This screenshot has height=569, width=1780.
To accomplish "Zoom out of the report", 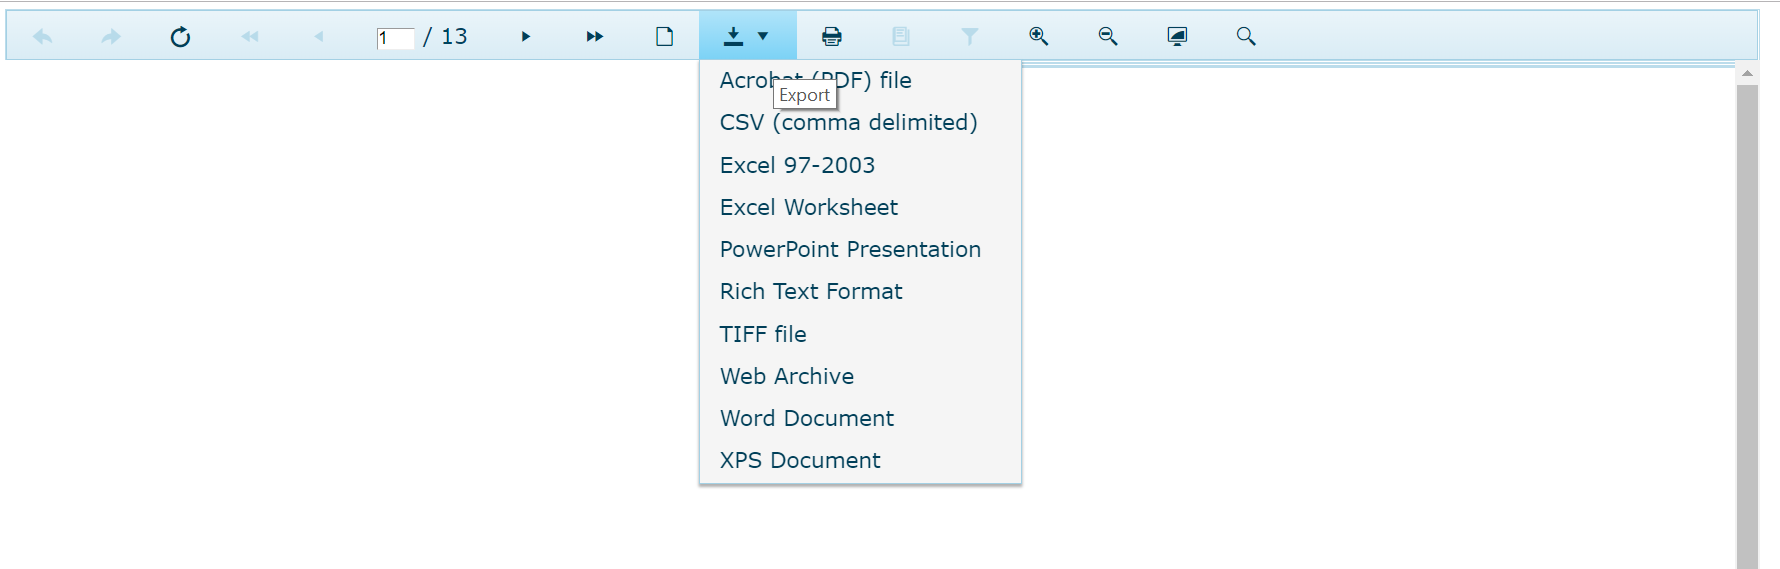I will 1108,37.
